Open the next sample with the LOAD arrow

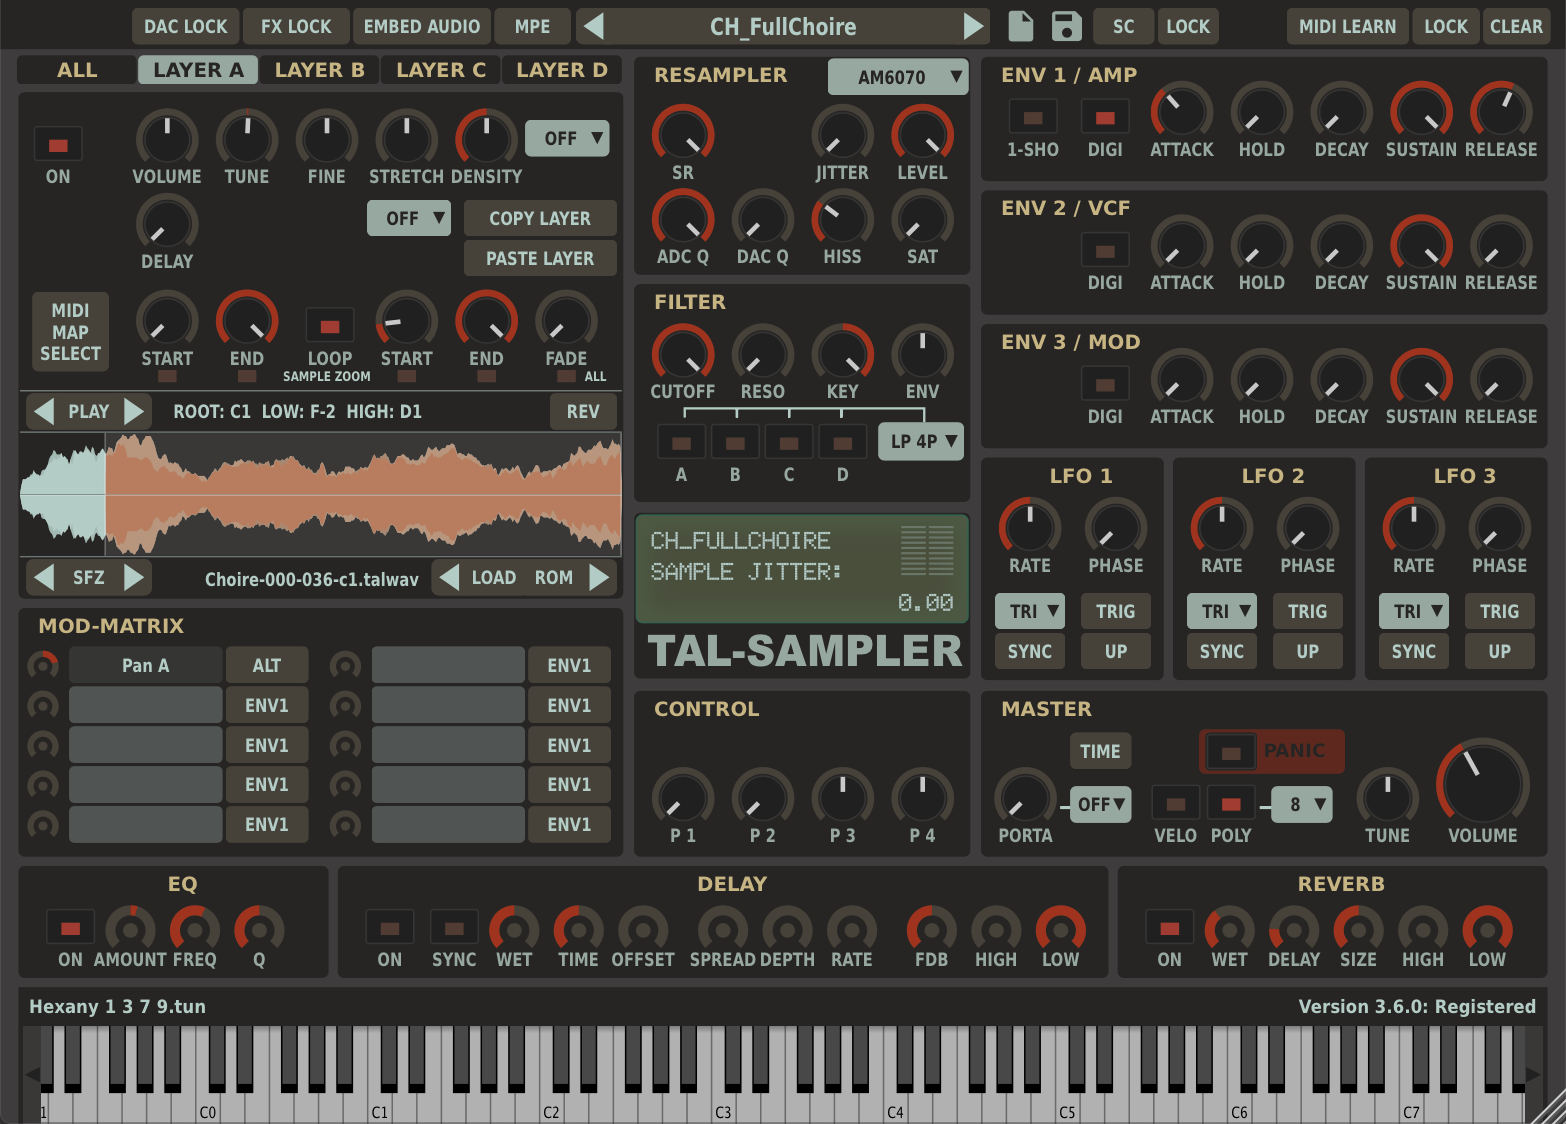[x=598, y=577]
